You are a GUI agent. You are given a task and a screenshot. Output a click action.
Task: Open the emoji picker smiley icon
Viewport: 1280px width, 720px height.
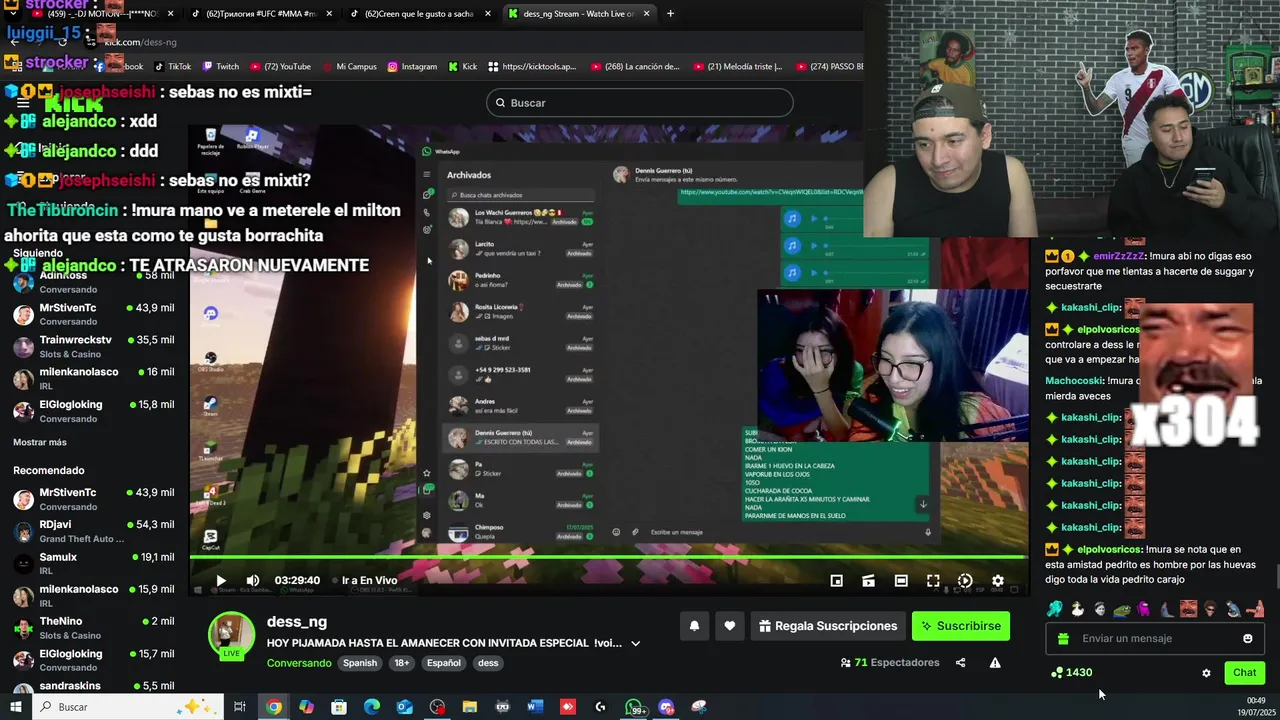[x=1247, y=638]
